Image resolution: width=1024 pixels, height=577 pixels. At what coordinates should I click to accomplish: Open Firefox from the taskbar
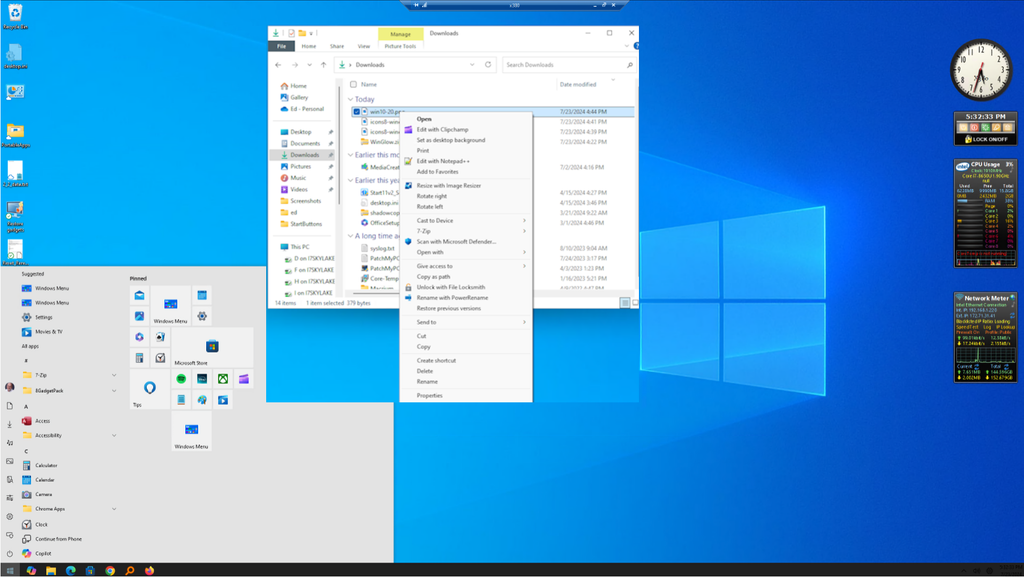pos(149,571)
